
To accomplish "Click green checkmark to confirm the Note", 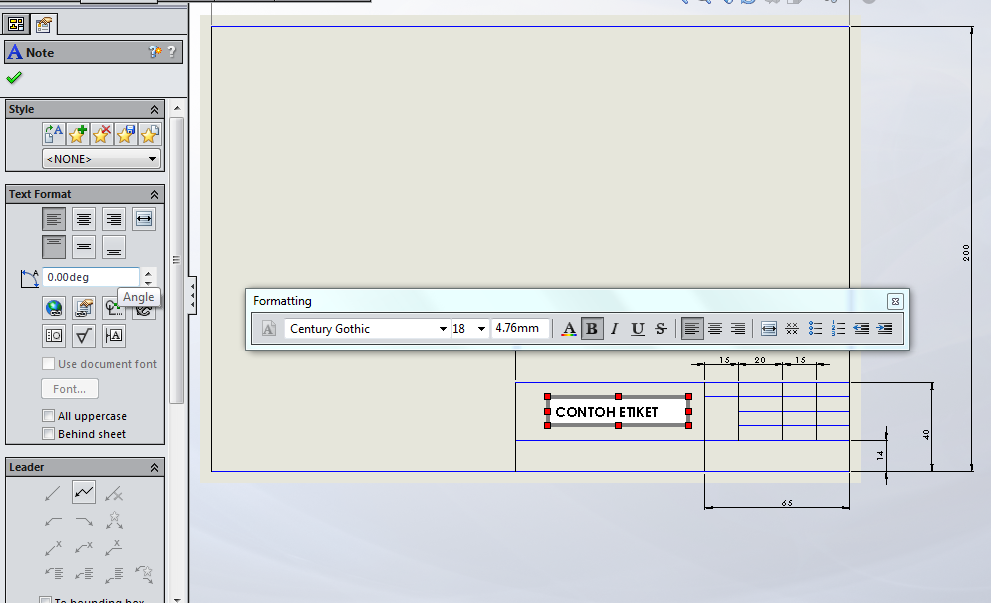I will [13, 77].
